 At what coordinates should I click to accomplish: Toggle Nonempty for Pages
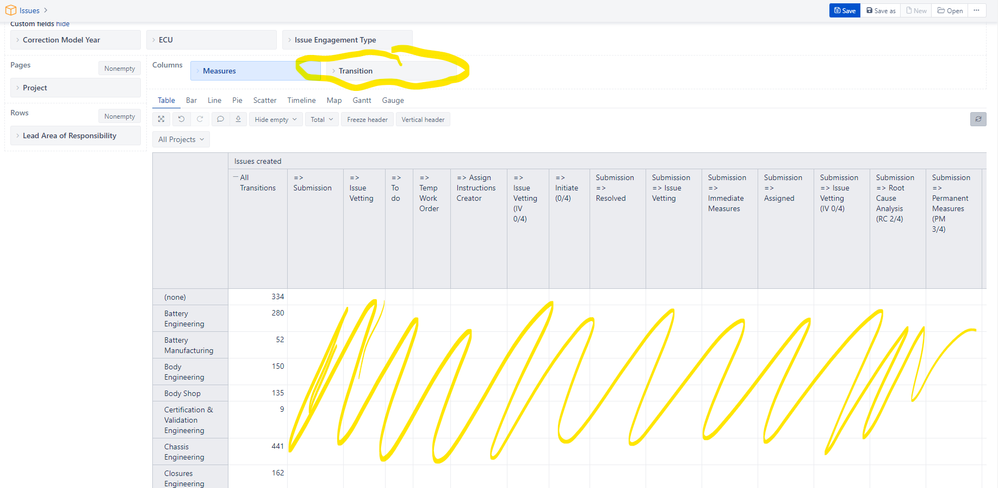(119, 68)
